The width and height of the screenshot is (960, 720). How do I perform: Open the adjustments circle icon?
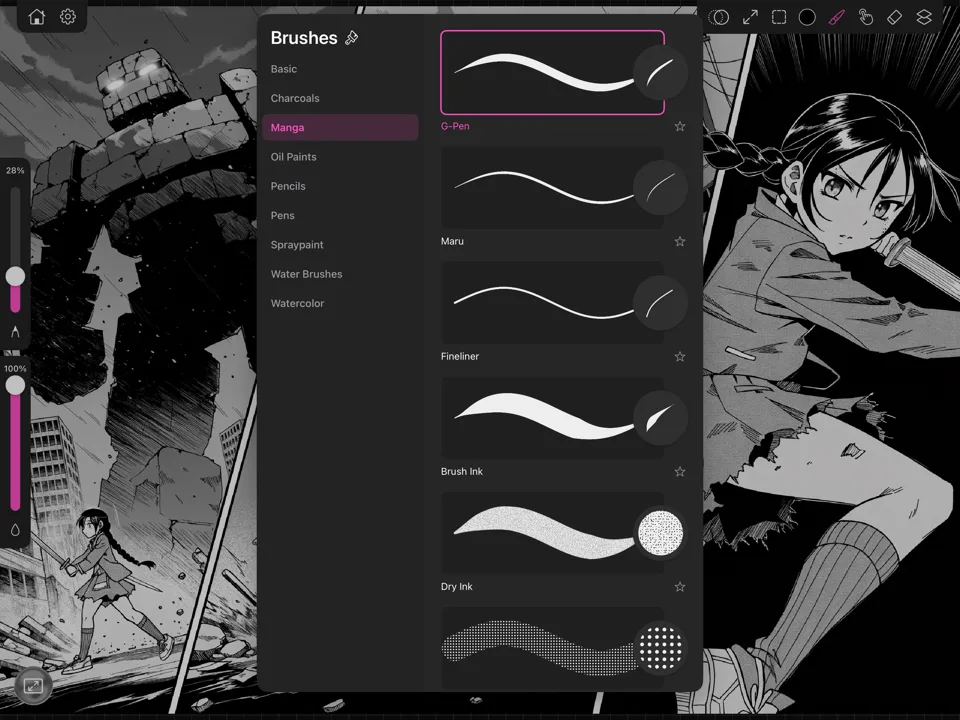tap(719, 17)
